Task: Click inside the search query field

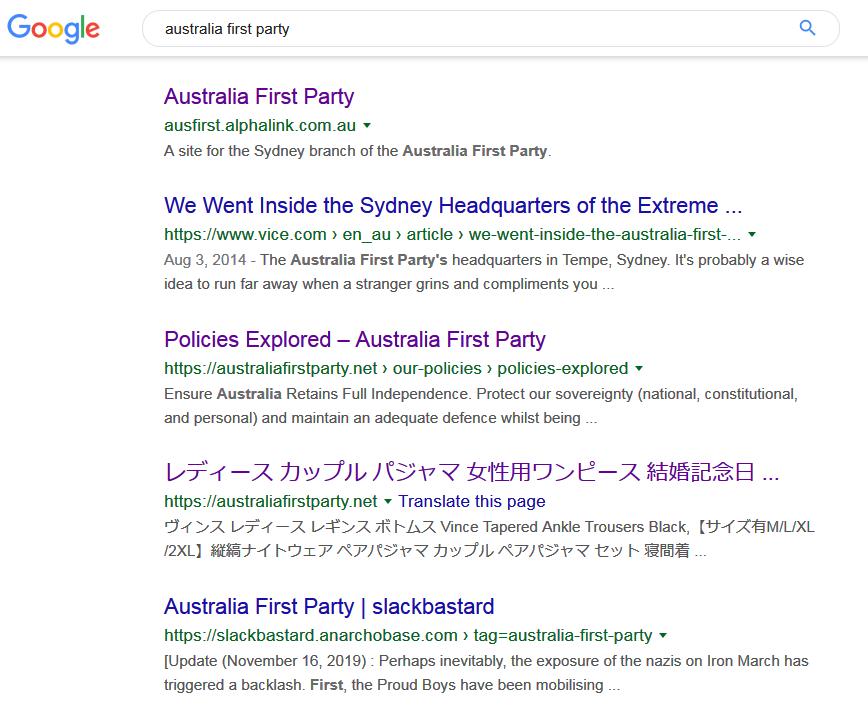Action: click(470, 29)
